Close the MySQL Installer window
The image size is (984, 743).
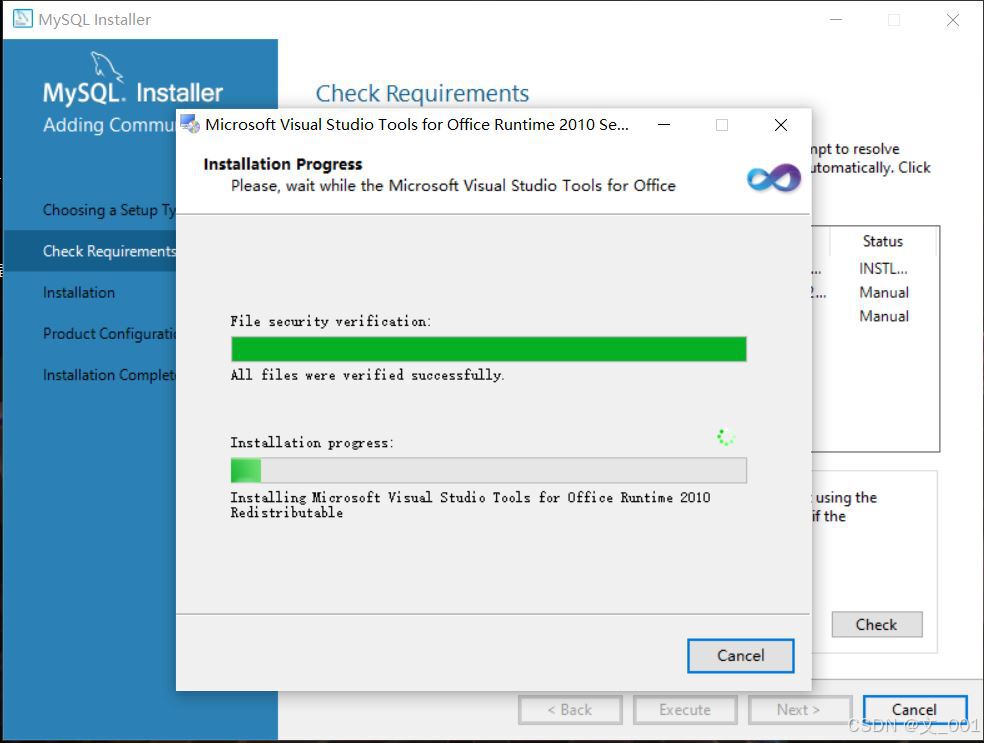pyautogui.click(x=953, y=20)
